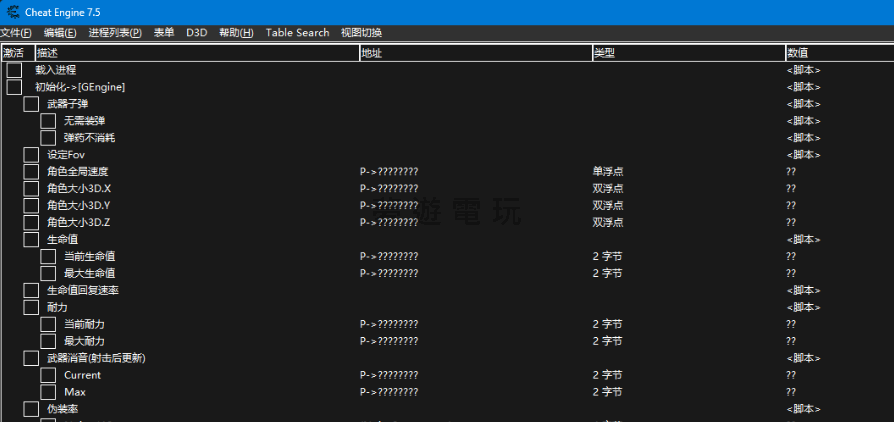
Task: Toggle the 设定Fov checkbox
Action: (31, 155)
